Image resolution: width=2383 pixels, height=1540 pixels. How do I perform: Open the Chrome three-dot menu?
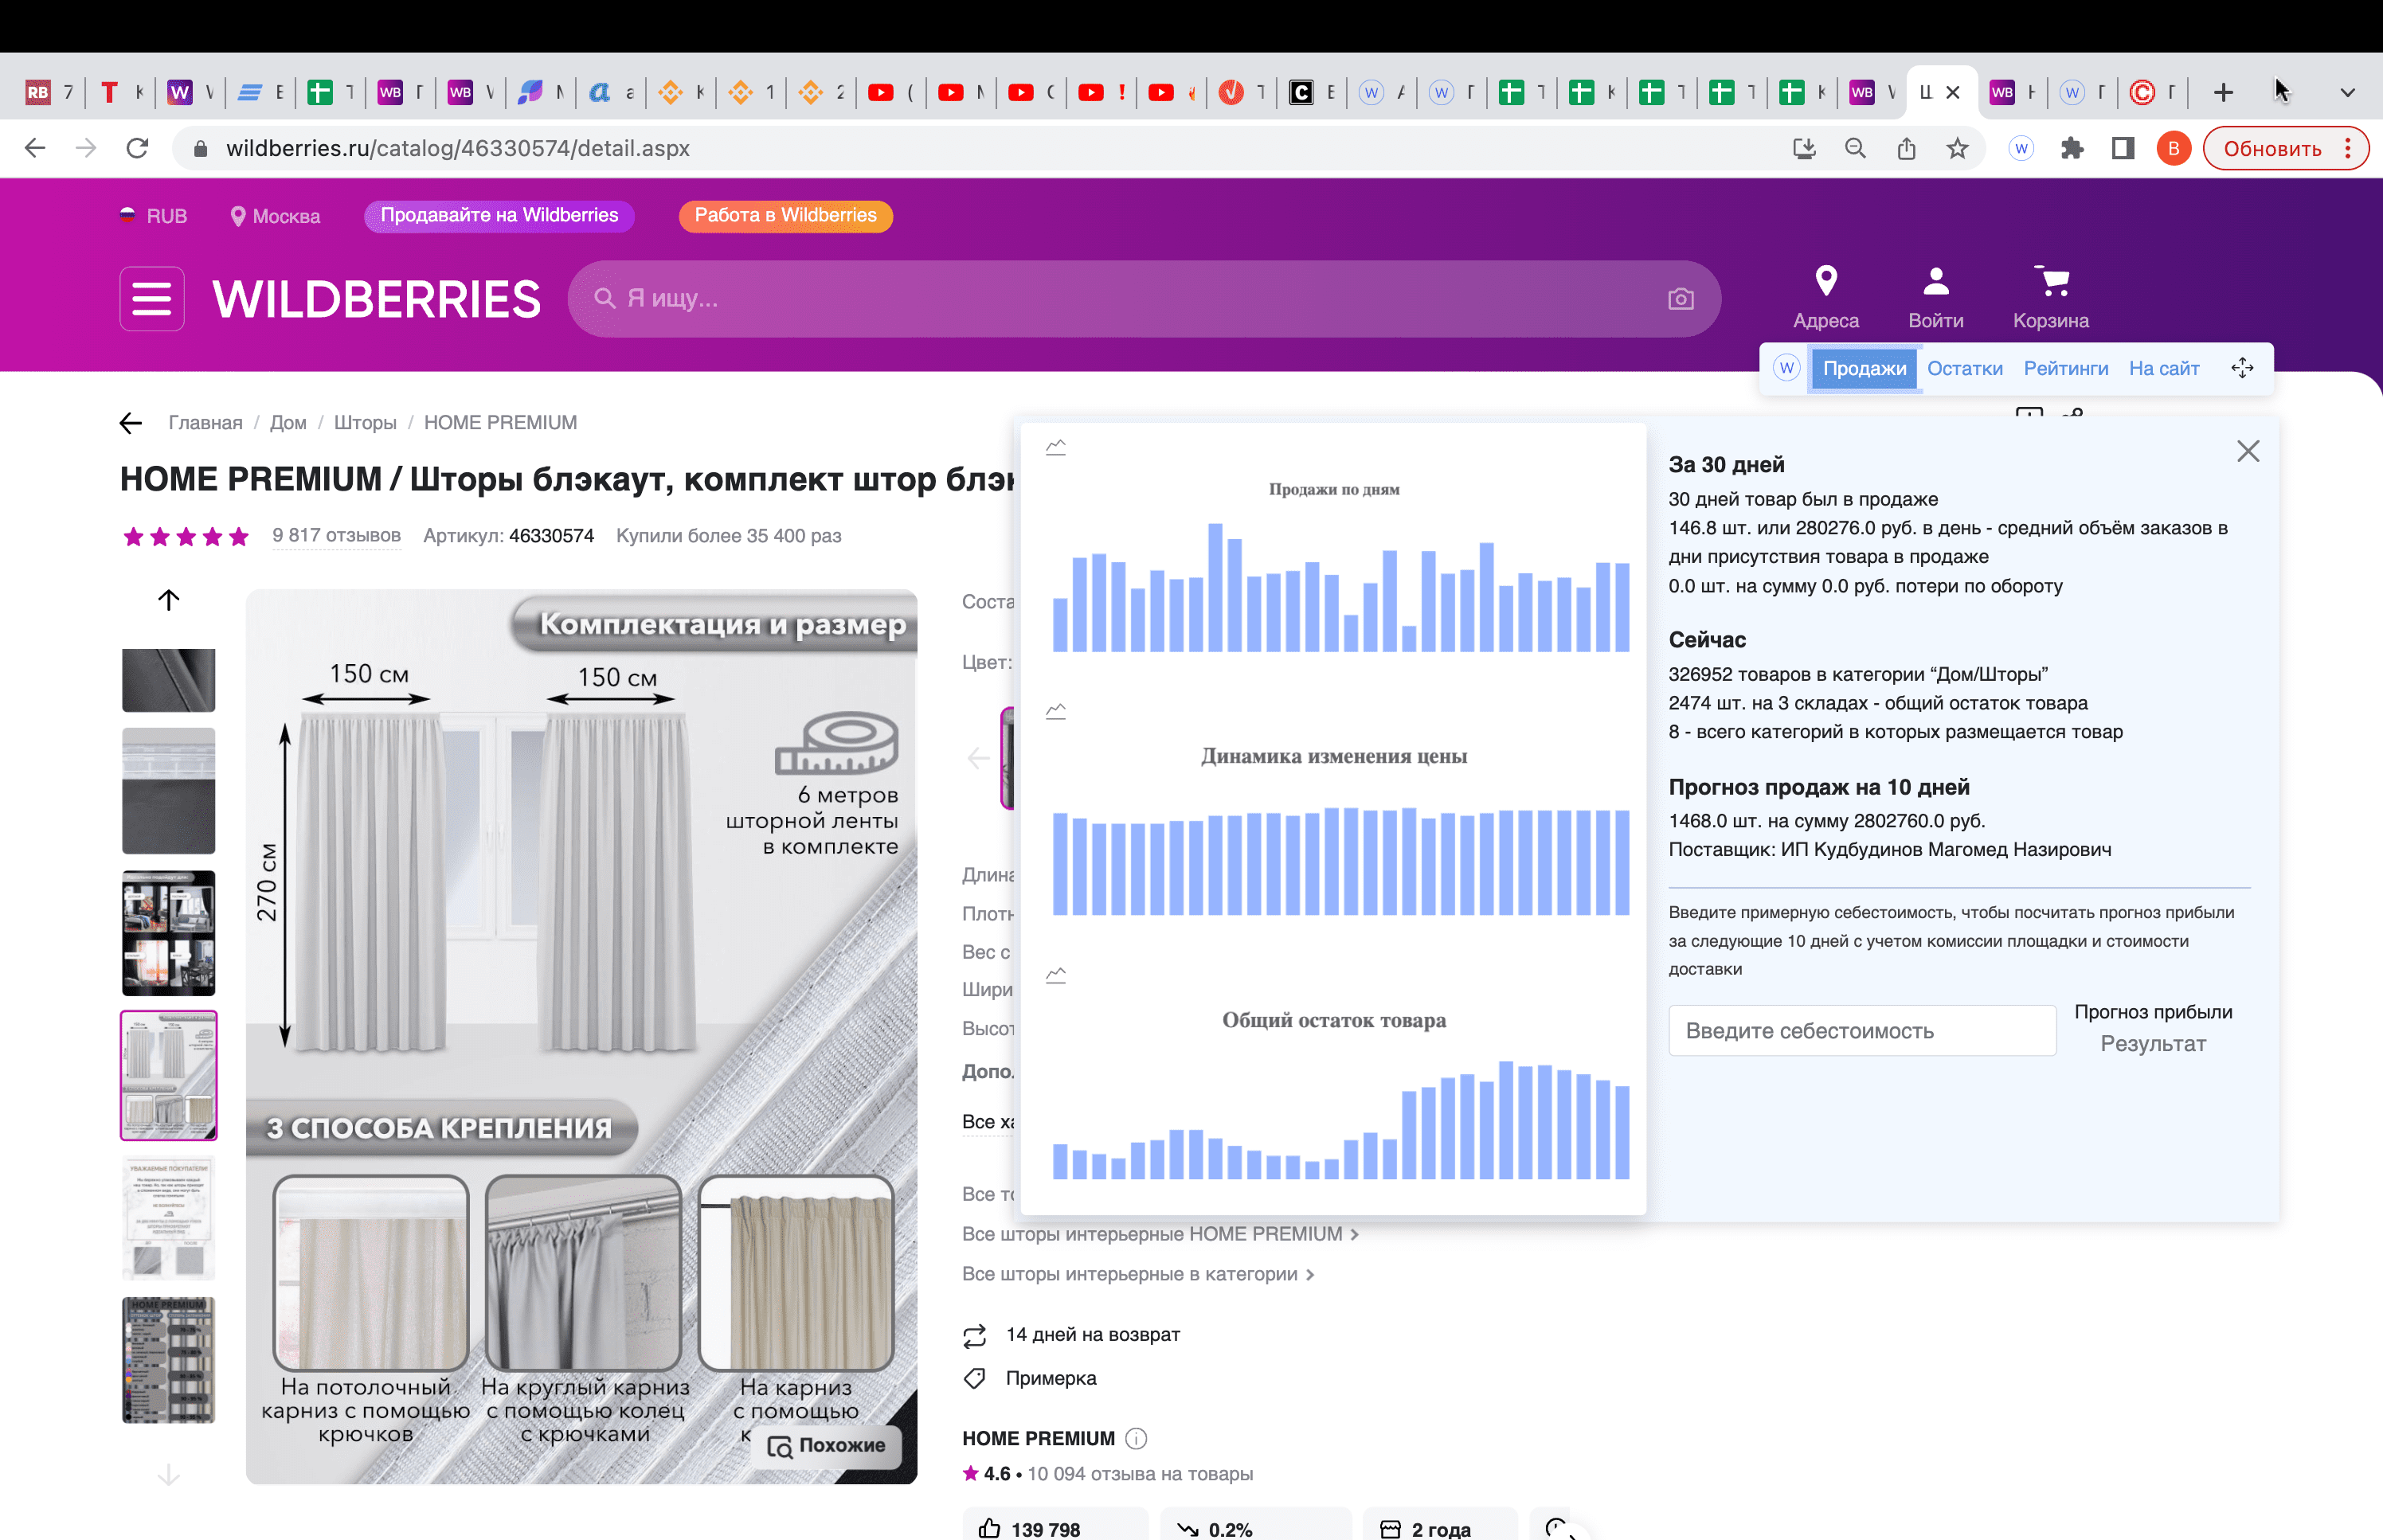pyautogui.click(x=2347, y=148)
